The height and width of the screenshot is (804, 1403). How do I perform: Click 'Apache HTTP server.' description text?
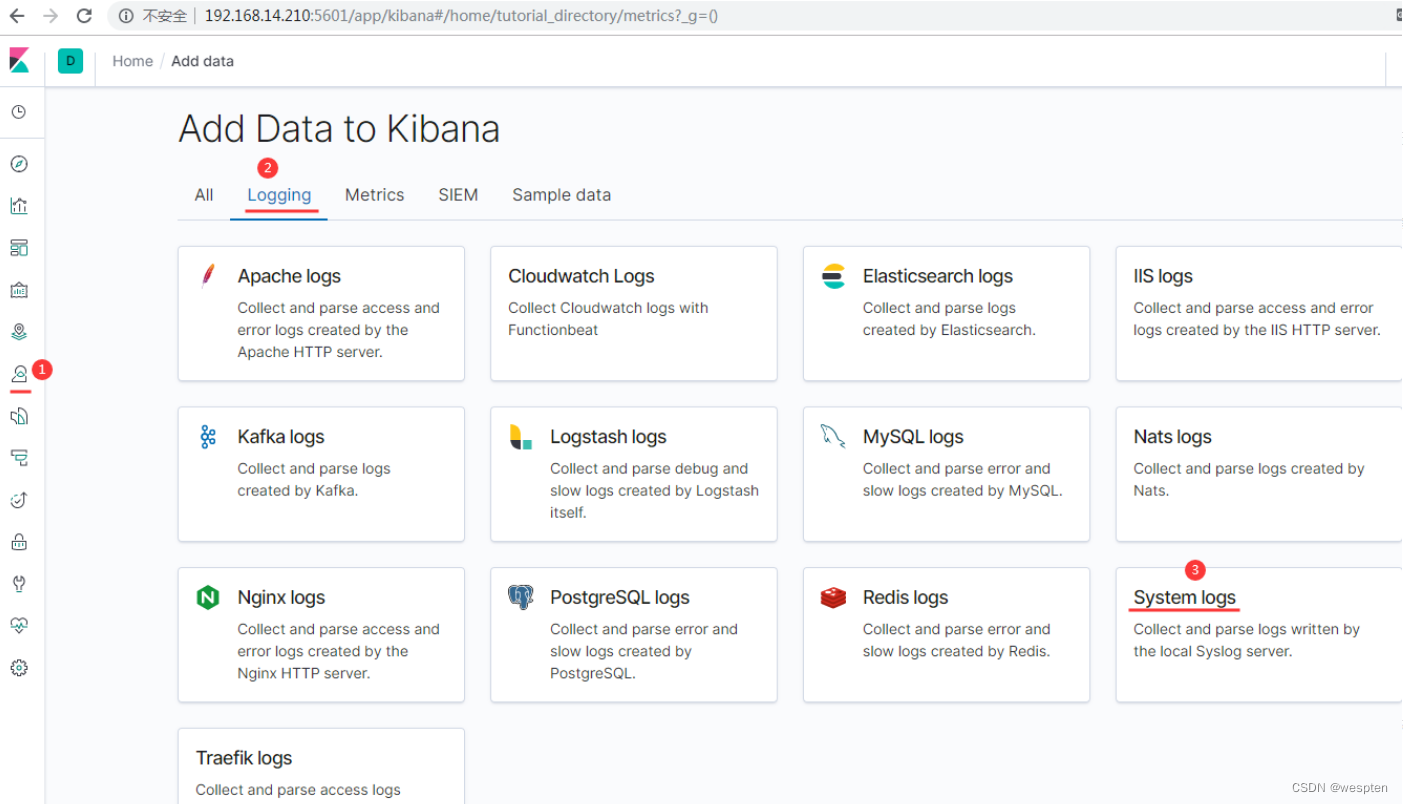click(310, 352)
